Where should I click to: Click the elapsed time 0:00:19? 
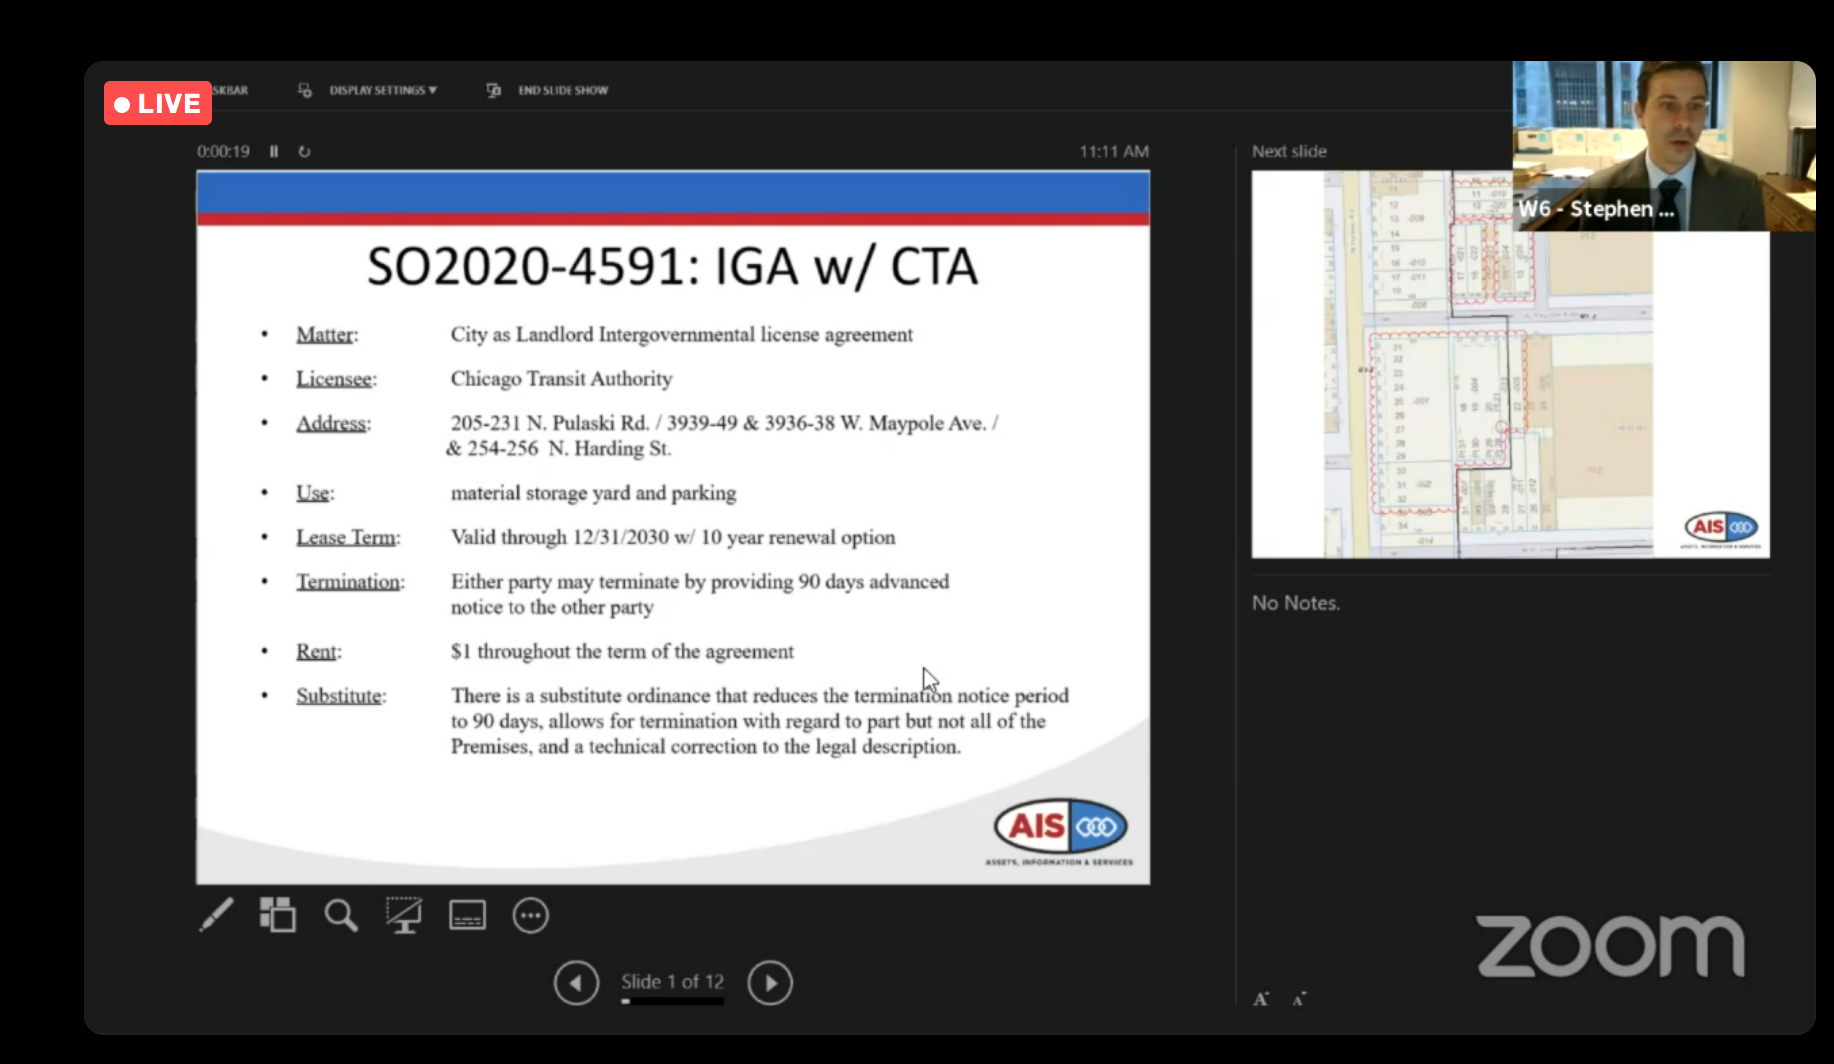coord(223,151)
